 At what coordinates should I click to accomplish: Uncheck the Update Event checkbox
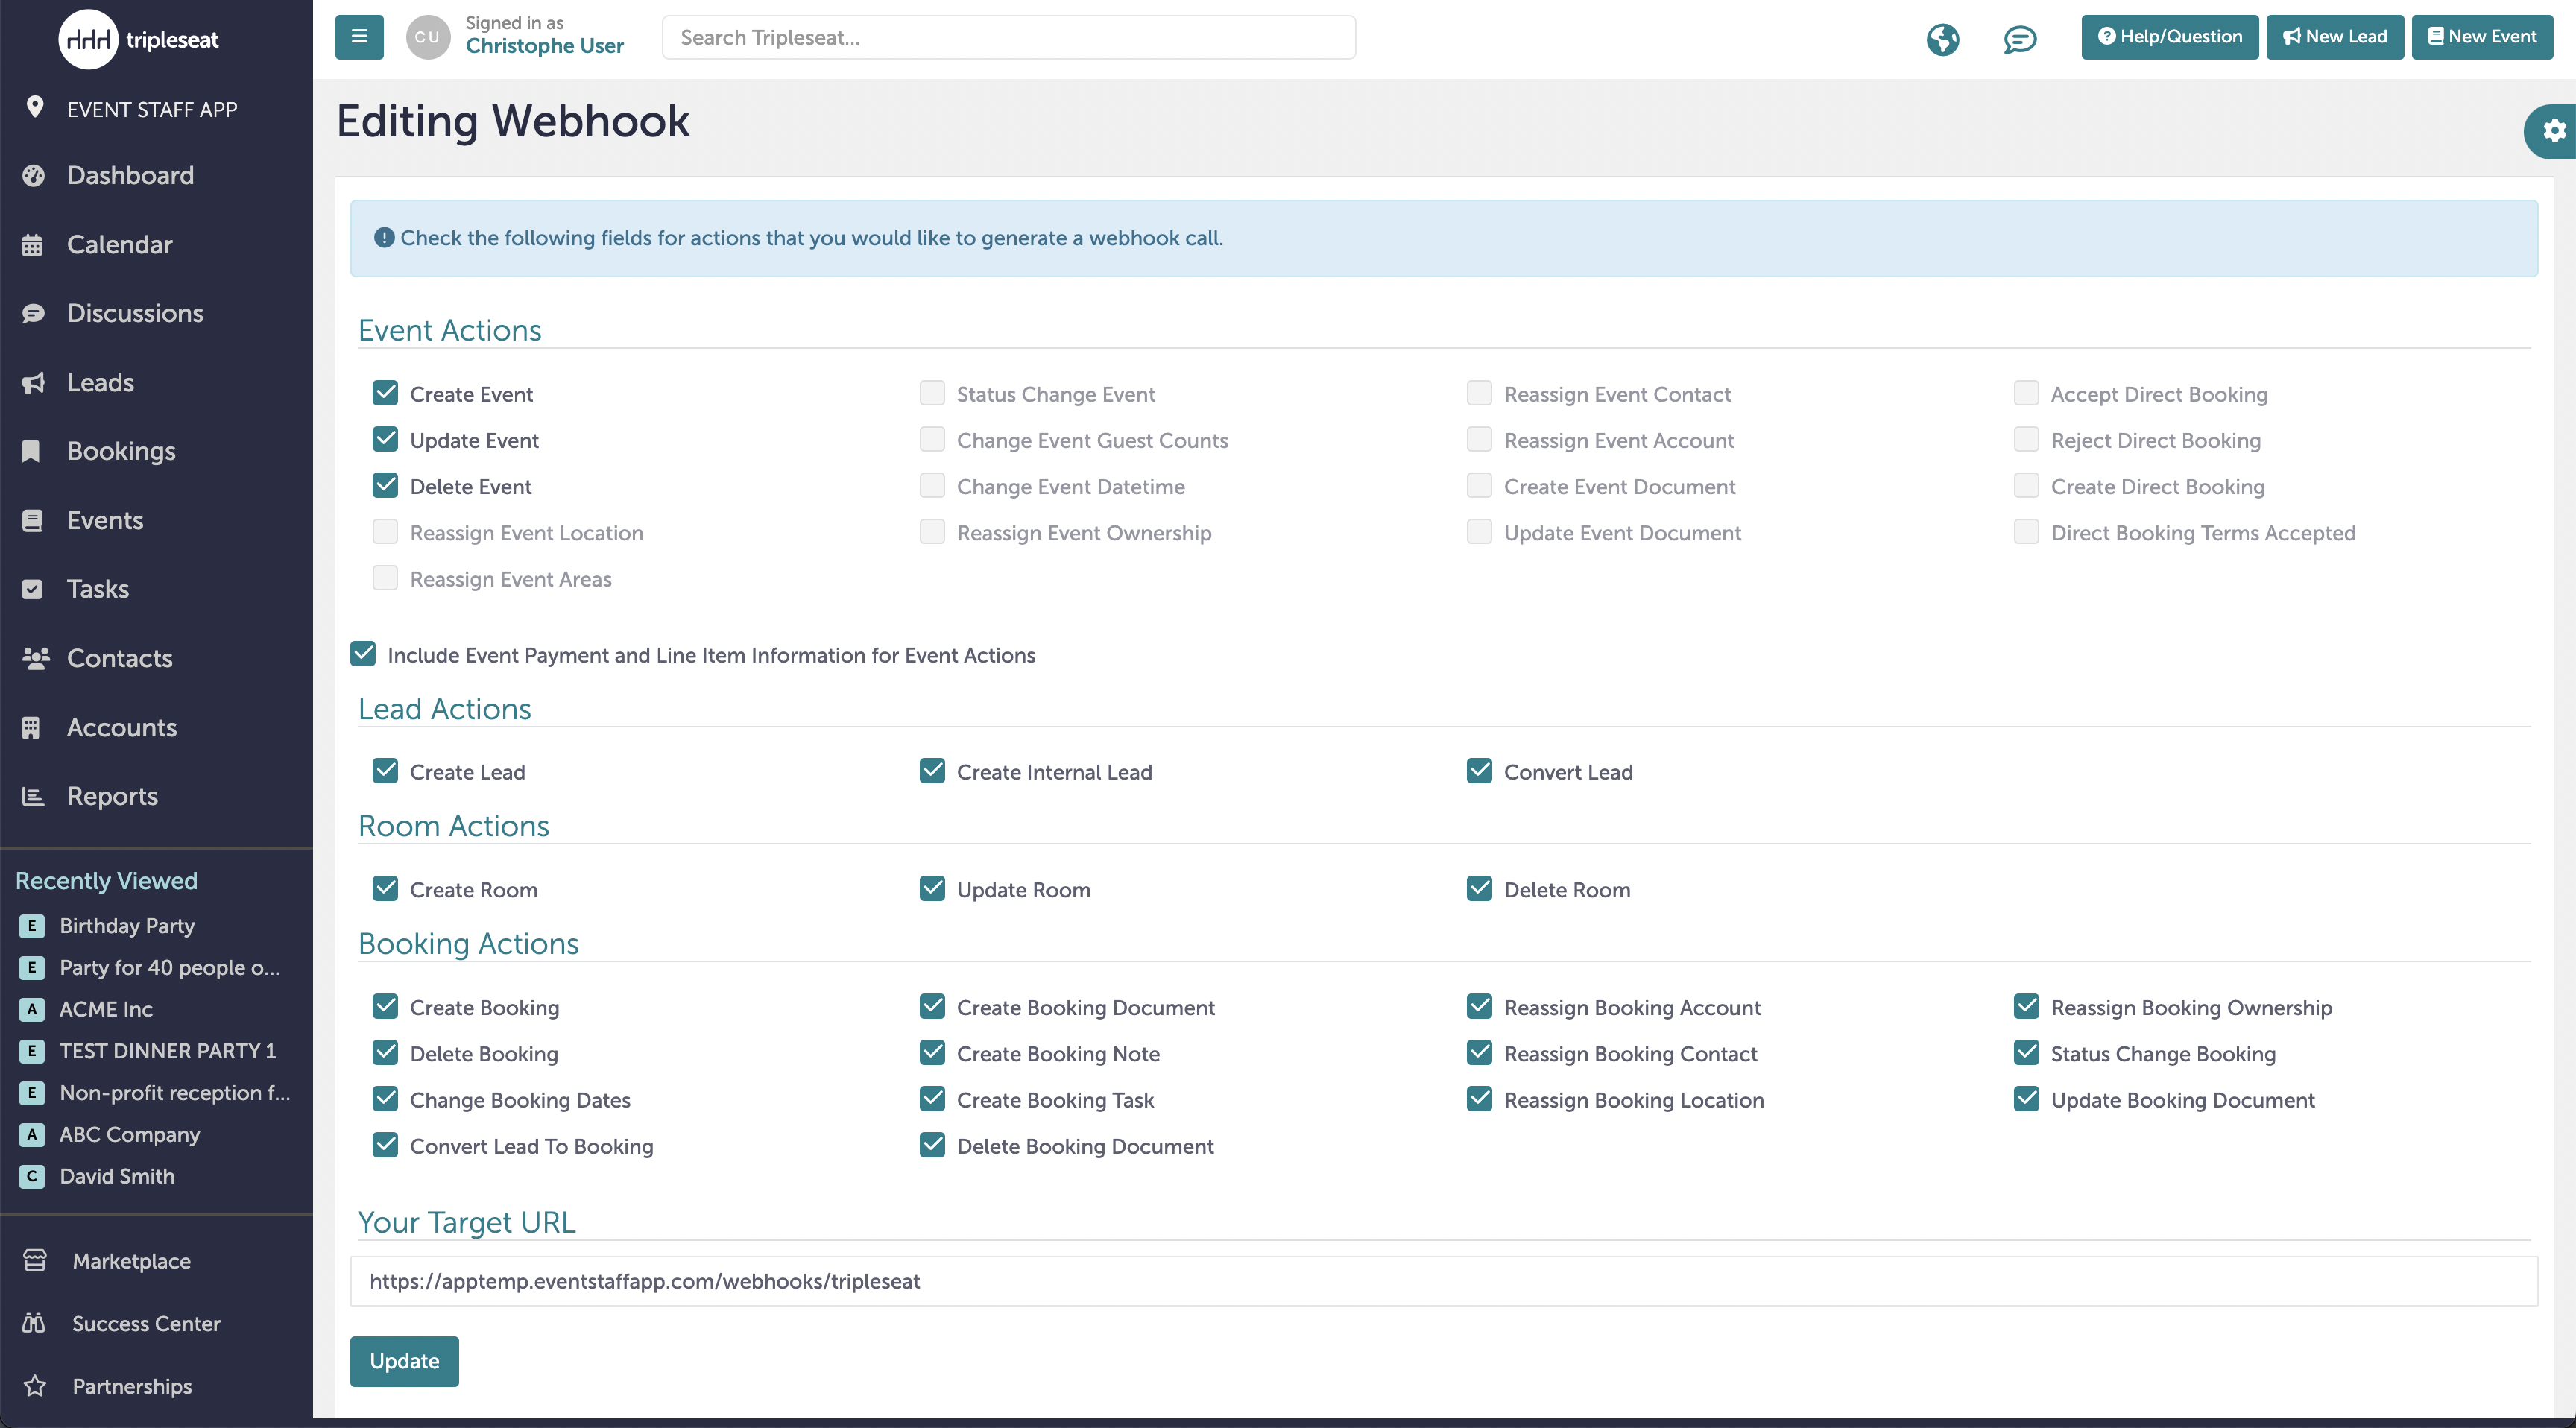click(385, 439)
